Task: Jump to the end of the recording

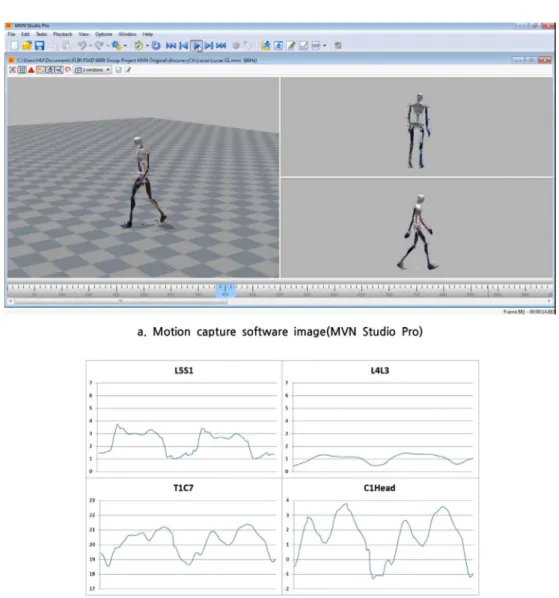Action: [x=221, y=46]
